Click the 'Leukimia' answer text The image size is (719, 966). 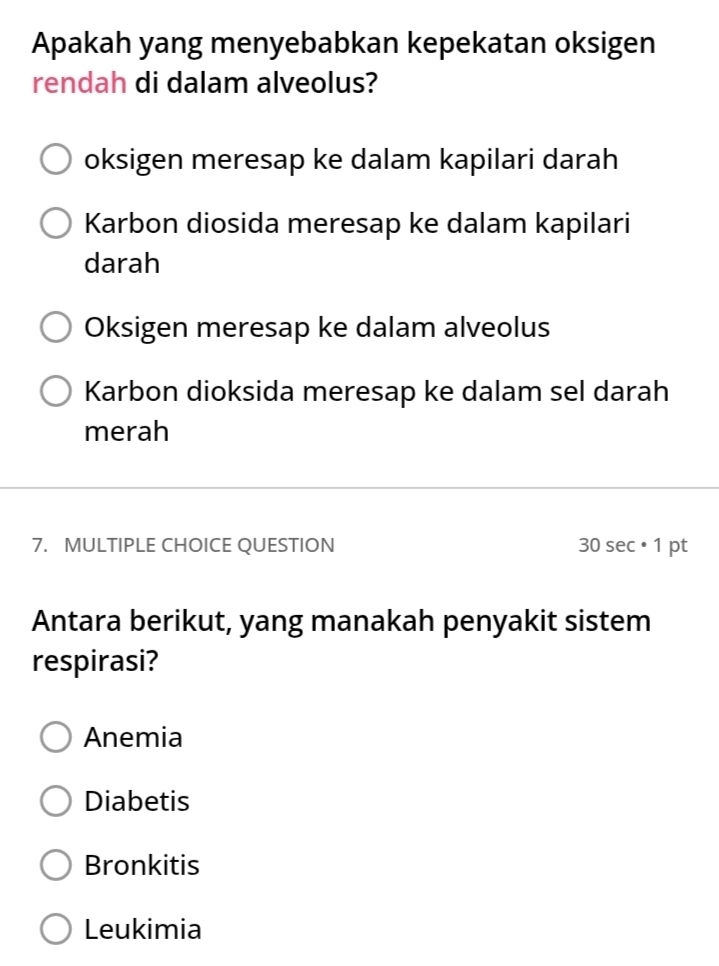[143, 930]
